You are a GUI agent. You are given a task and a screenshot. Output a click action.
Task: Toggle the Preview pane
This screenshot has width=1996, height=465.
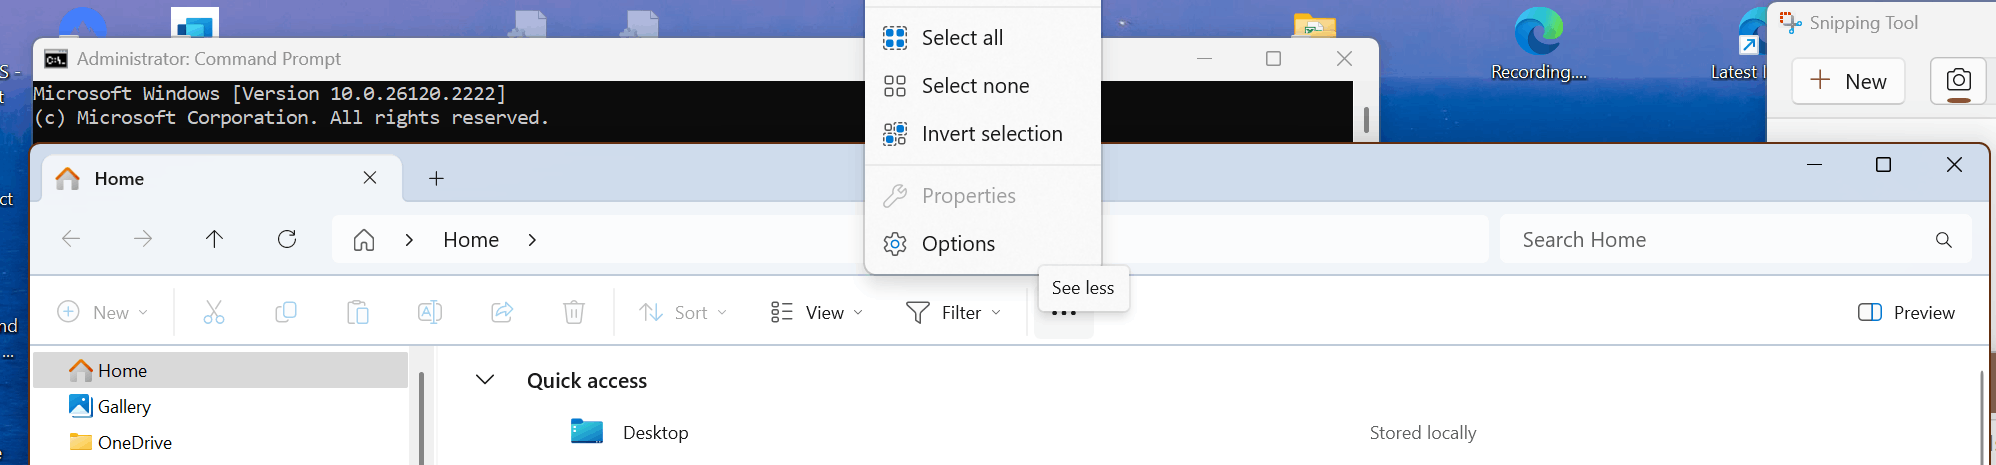[x=1906, y=312]
